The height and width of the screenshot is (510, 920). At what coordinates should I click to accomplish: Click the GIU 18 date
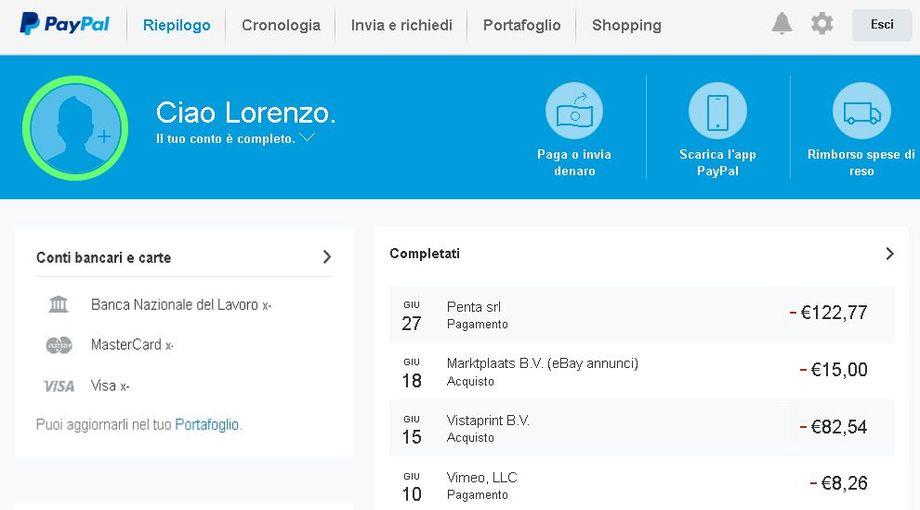pos(411,373)
